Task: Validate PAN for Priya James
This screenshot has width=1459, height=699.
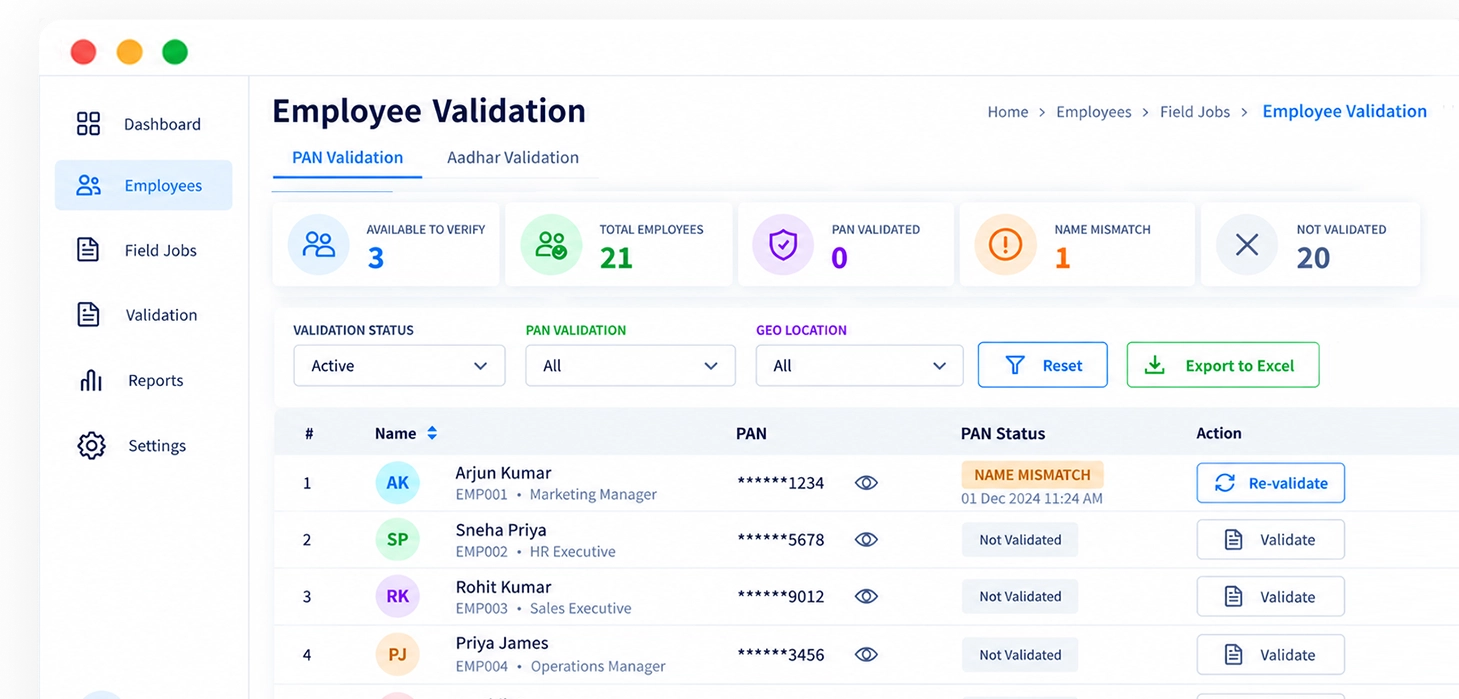Action: (1270, 655)
